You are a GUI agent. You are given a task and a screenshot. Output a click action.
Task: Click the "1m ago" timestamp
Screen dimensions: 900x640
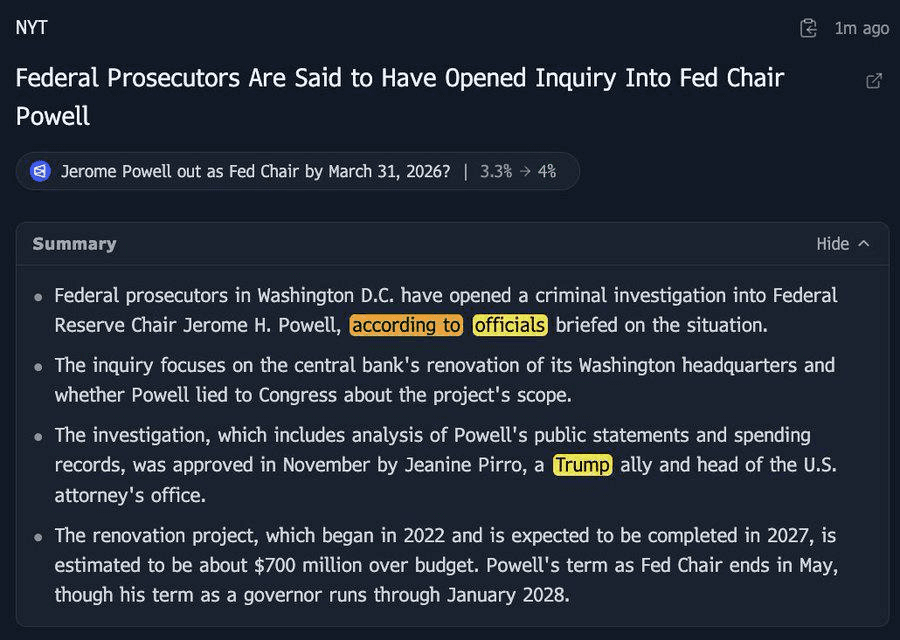click(861, 28)
